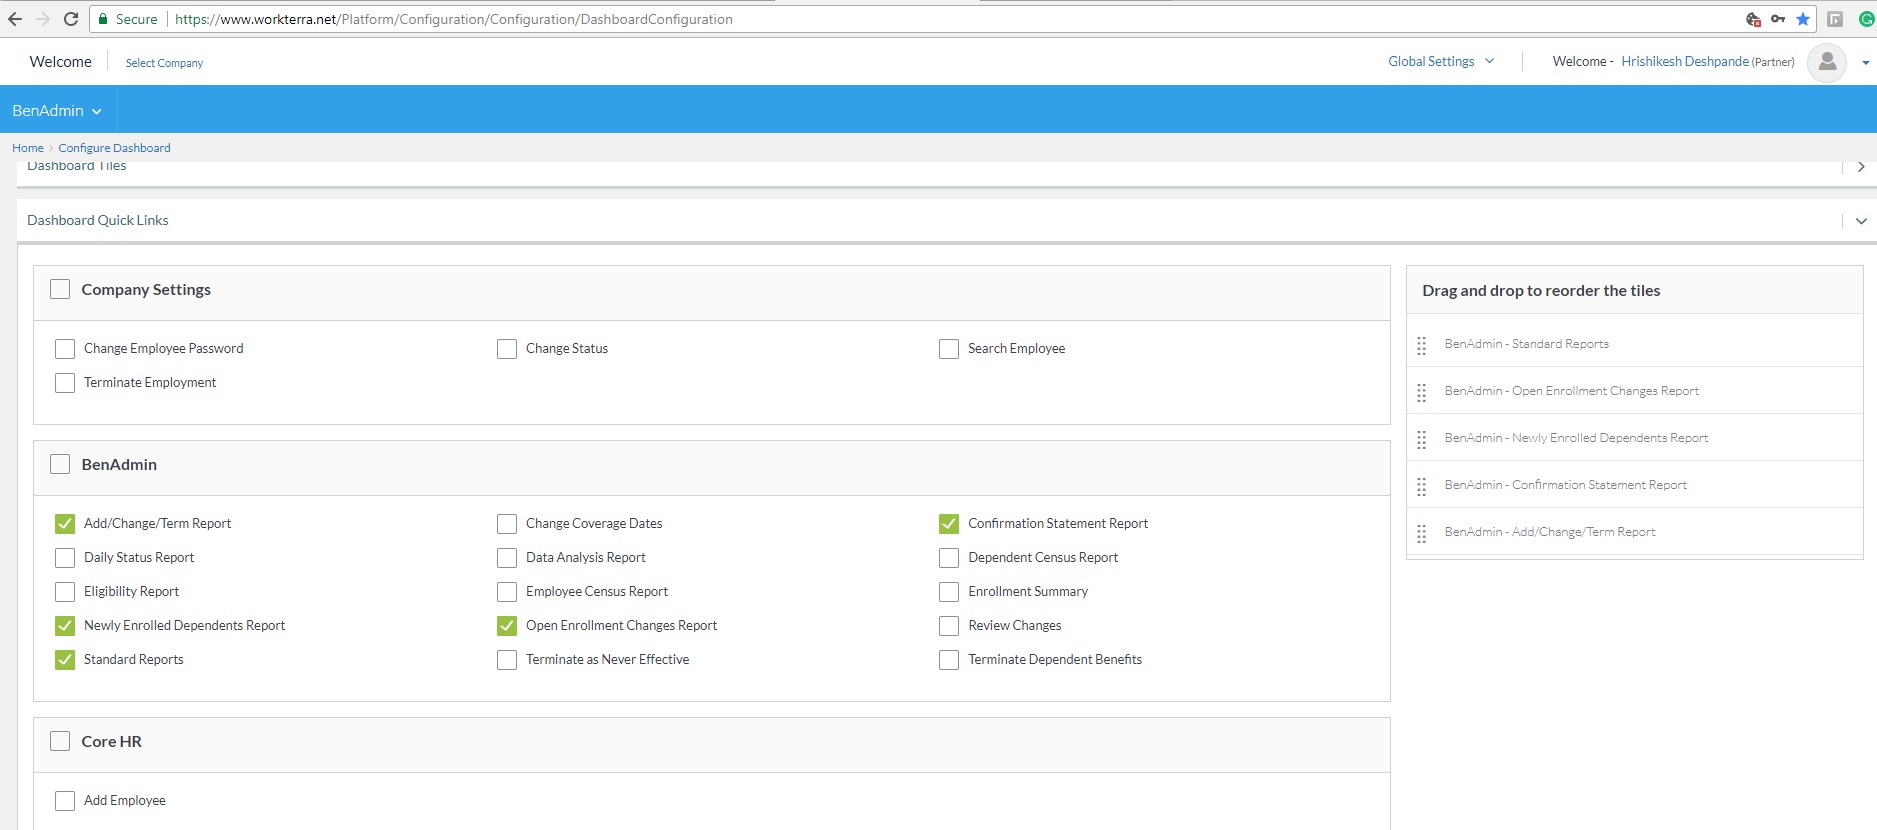Click the Welcome header text
The image size is (1877, 830).
61,62
